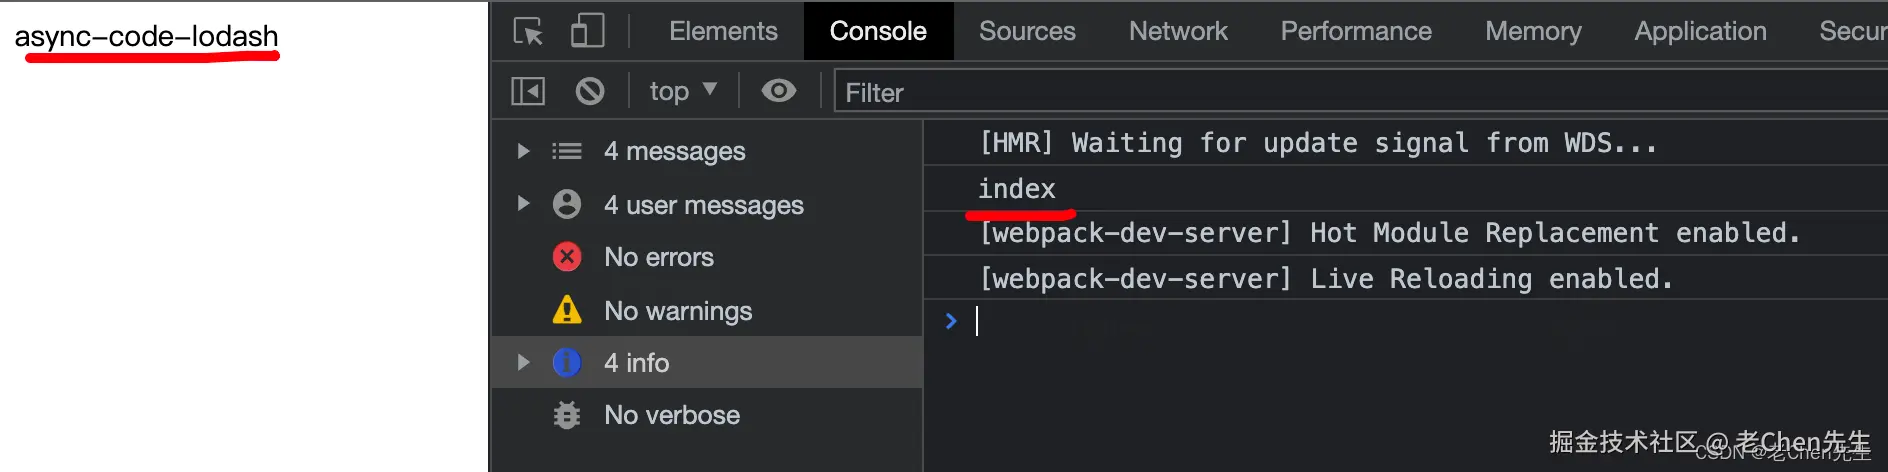This screenshot has height=472, width=1888.
Task: Activate the inspect element picker icon
Action: pyautogui.click(x=528, y=31)
